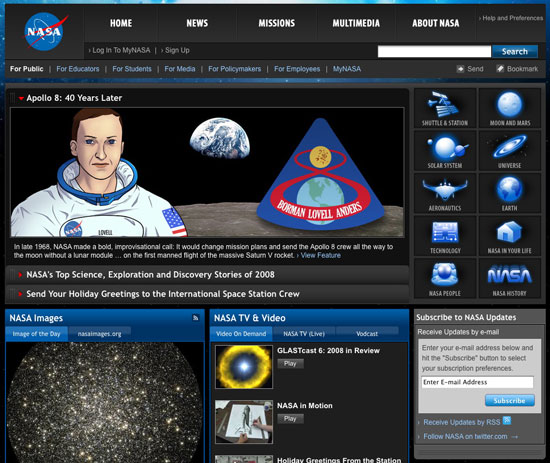Click the site search input field

pyautogui.click(x=434, y=52)
